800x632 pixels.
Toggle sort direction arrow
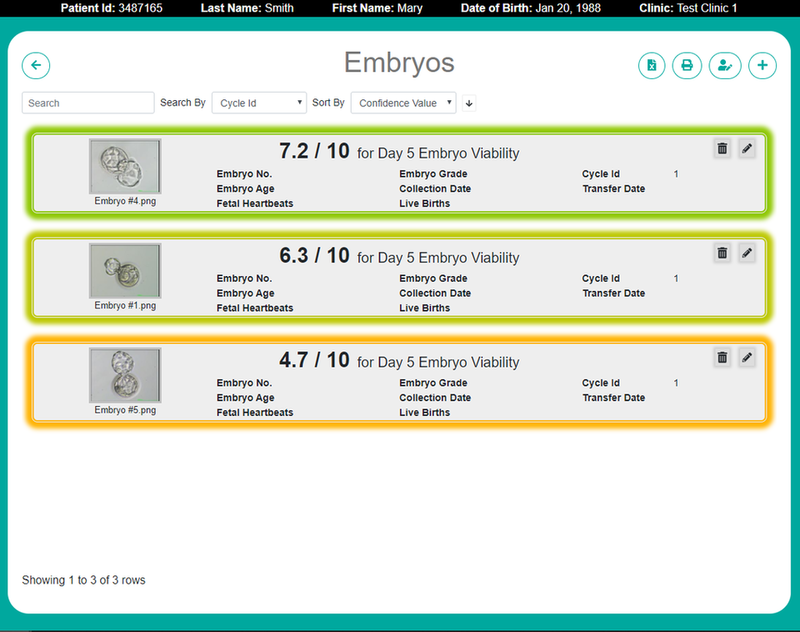(x=469, y=103)
